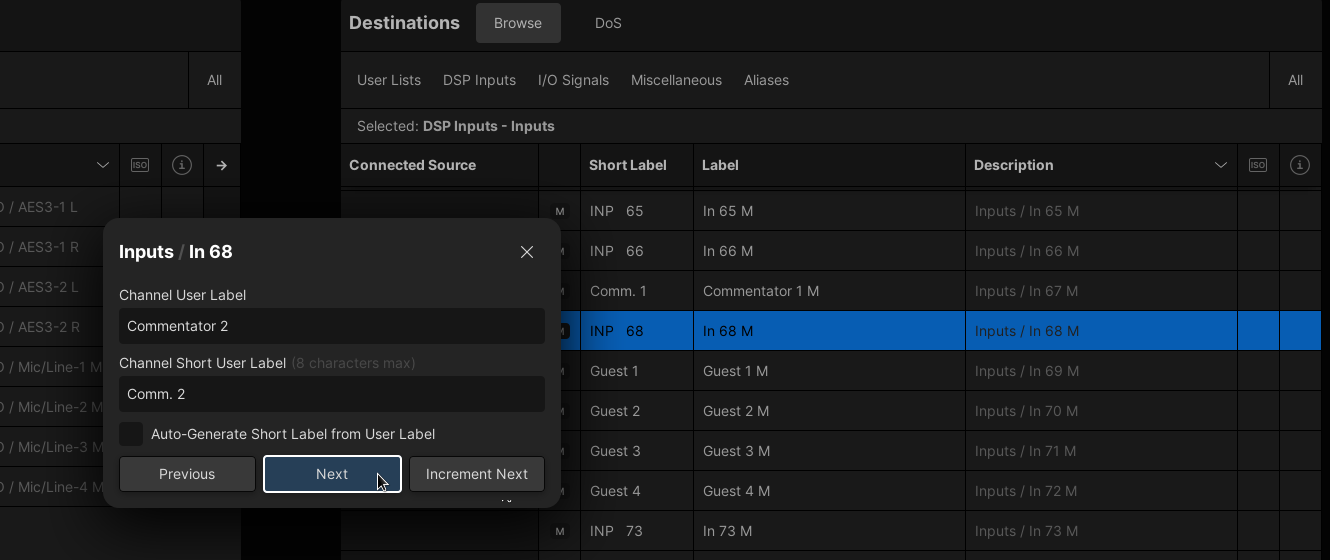
Task: Click the ISO icon in Destinations header
Action: tap(1258, 165)
